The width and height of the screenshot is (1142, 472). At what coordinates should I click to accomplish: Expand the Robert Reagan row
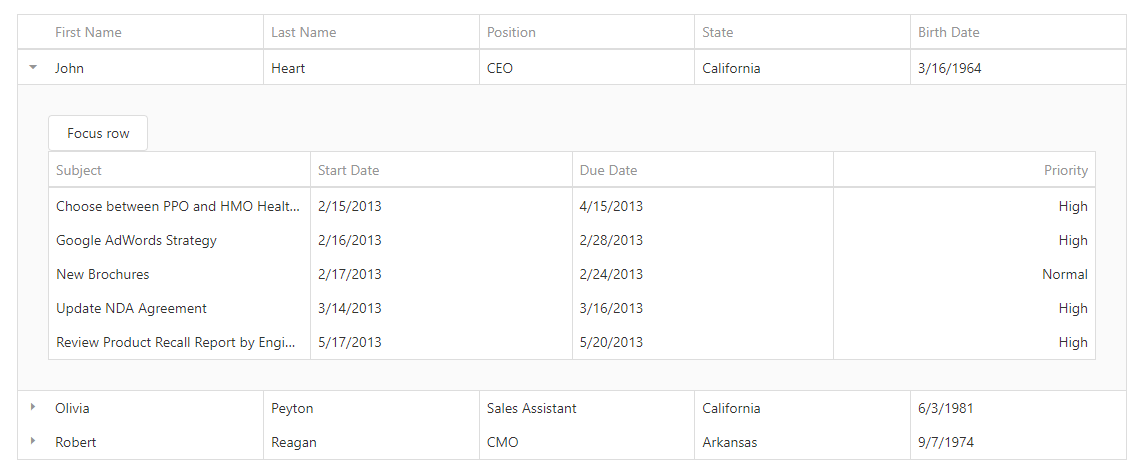click(33, 442)
